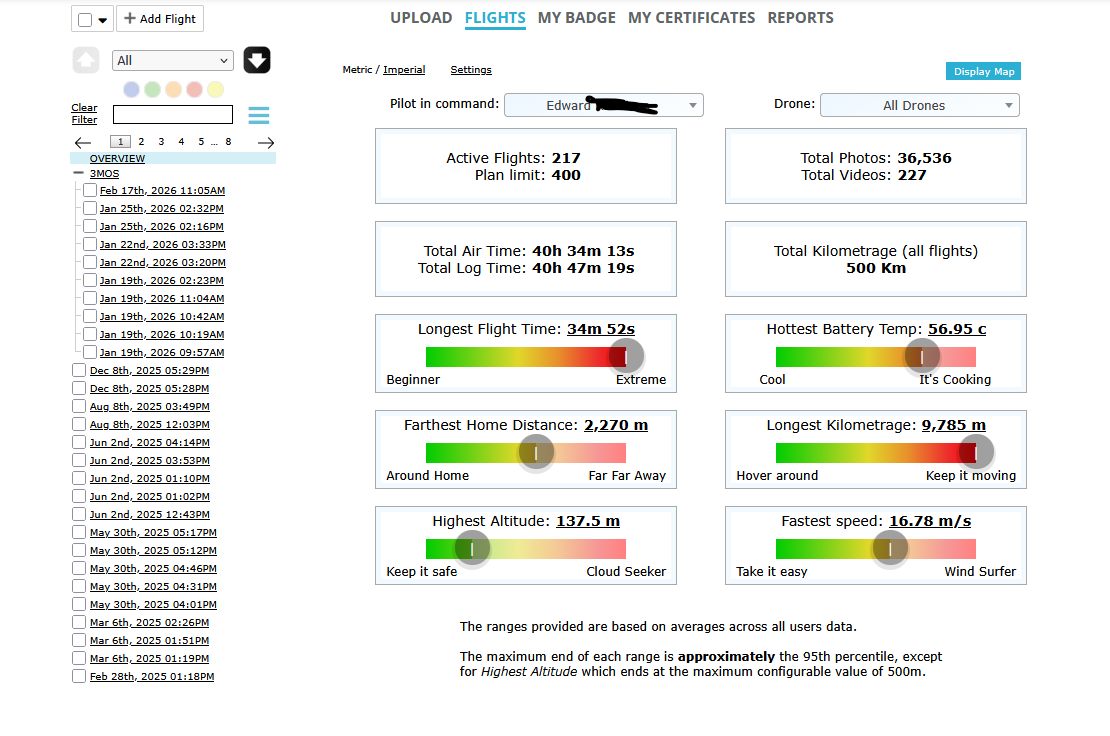Select the Feb 28th, 2025 01:18PM flight checkbox
1110x736 pixels.
[x=79, y=676]
